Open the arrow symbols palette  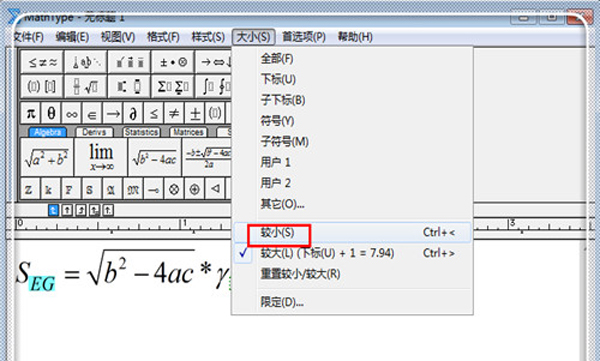(x=214, y=62)
